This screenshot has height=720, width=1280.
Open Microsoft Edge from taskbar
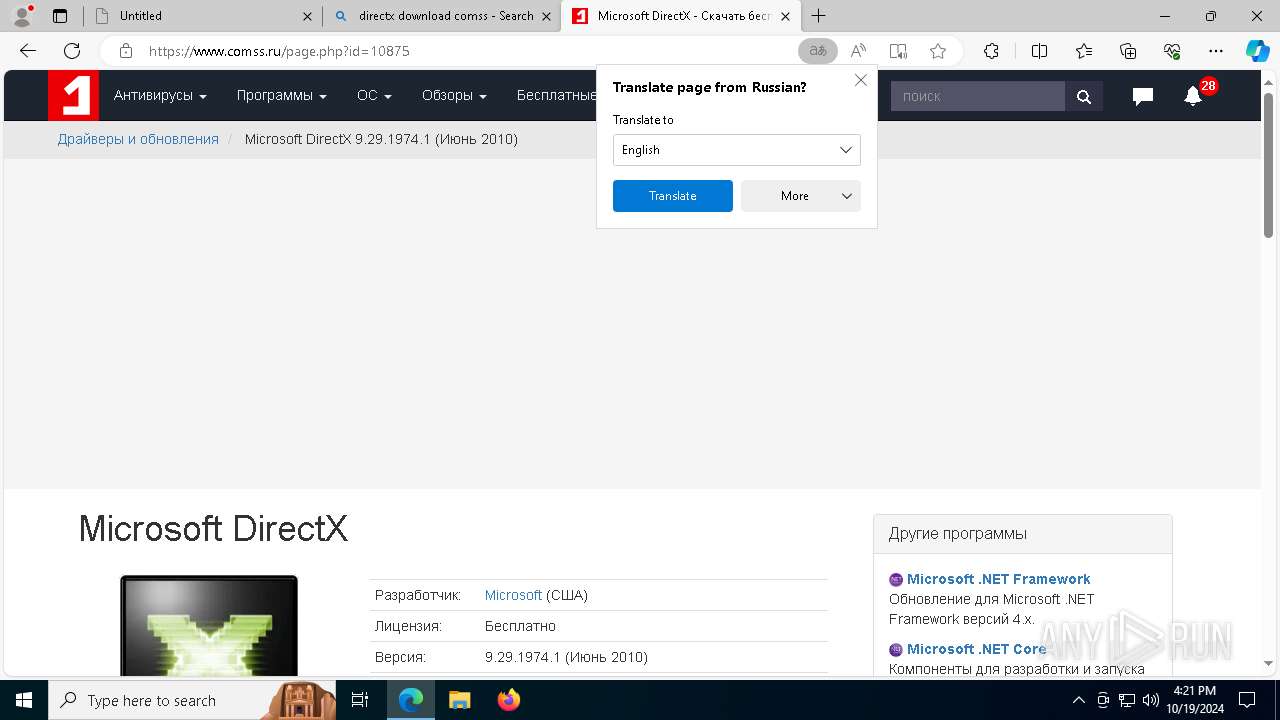[x=411, y=700]
